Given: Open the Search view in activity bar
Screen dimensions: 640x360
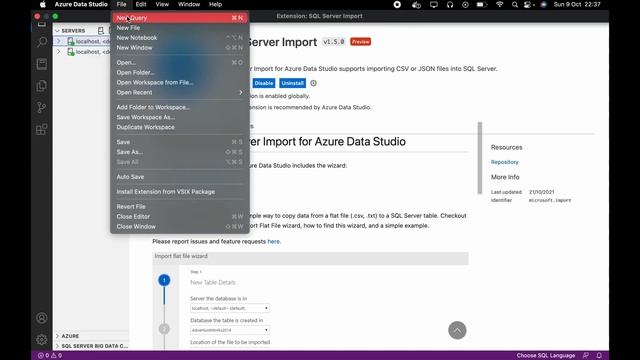Looking at the screenshot, I should (x=42, y=42).
